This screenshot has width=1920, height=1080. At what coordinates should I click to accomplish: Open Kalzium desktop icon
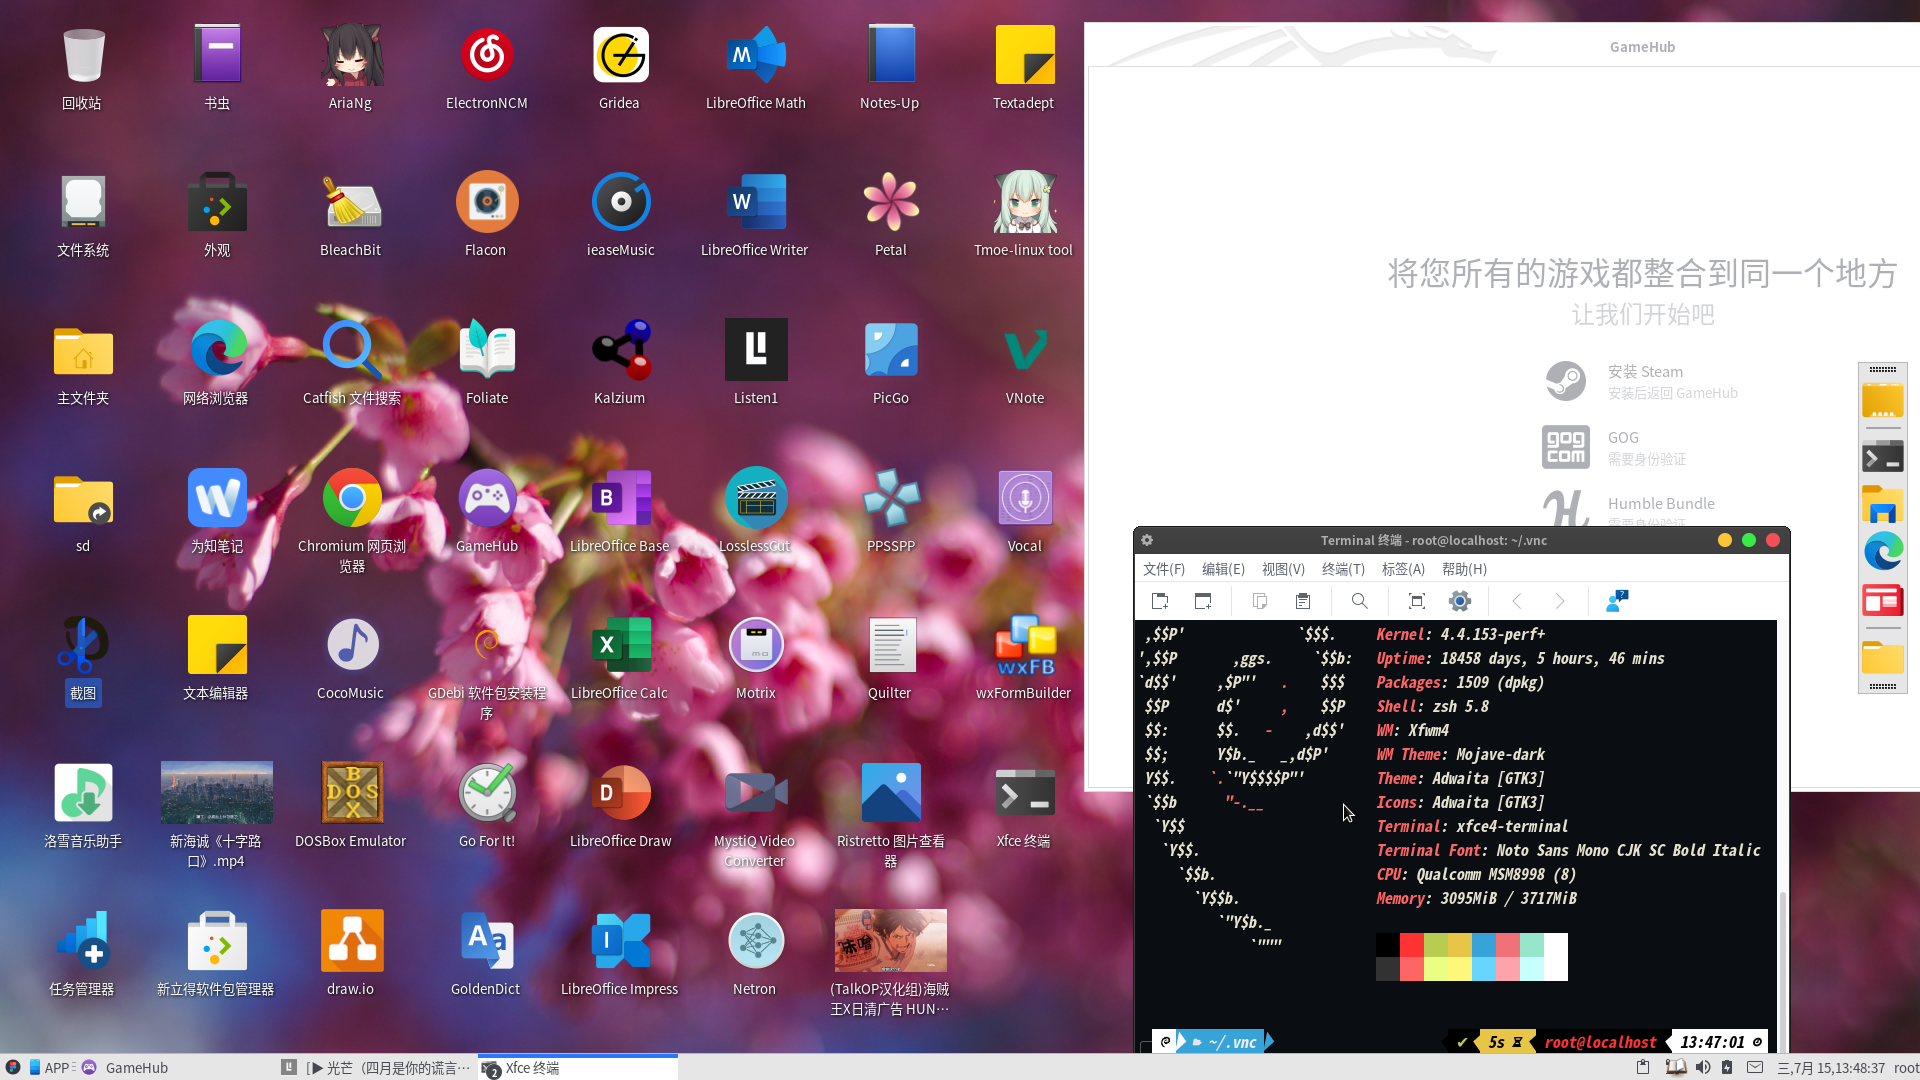620,362
